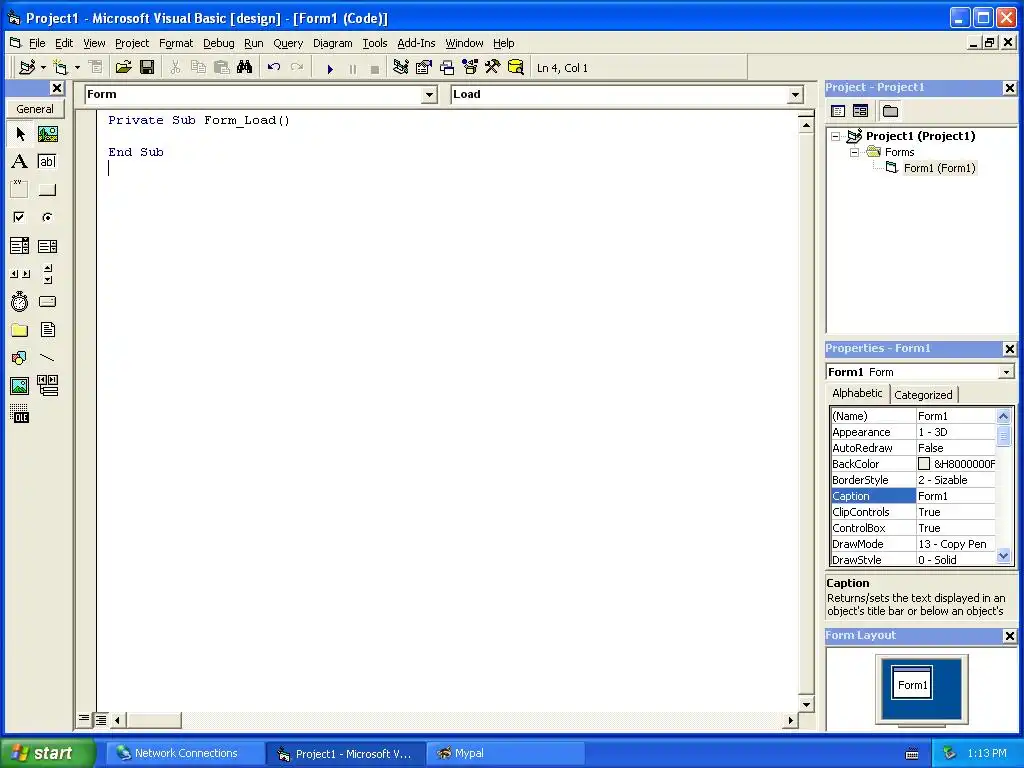1024x768 pixels.
Task: Open the Add-Ins menu
Action: click(x=416, y=43)
